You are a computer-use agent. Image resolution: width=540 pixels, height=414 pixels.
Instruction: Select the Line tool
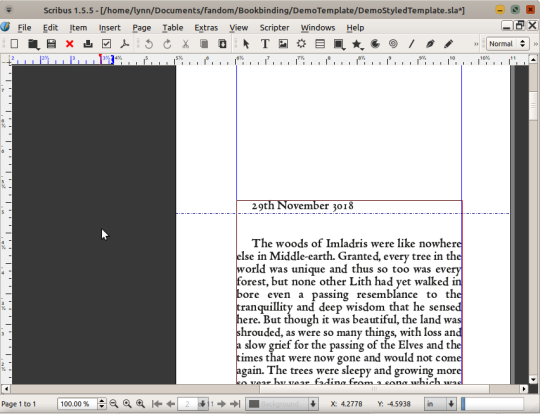point(412,44)
